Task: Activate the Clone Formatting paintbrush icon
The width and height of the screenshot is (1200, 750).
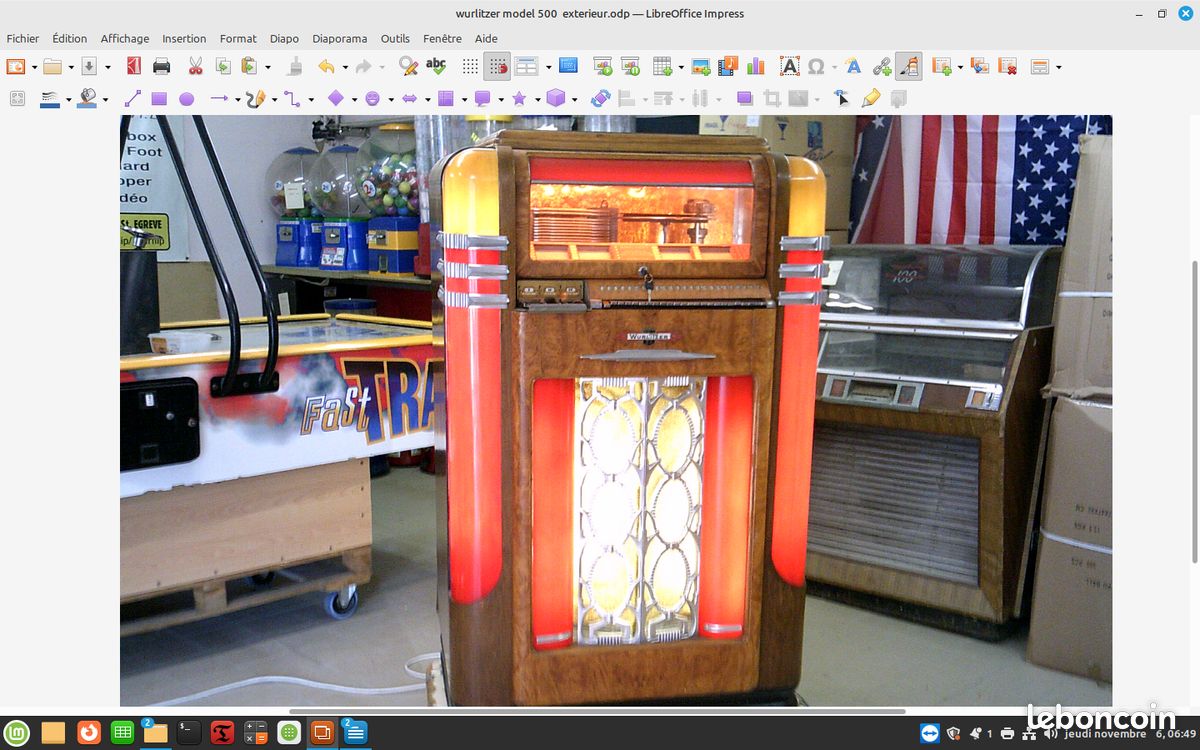Action: 293,66
